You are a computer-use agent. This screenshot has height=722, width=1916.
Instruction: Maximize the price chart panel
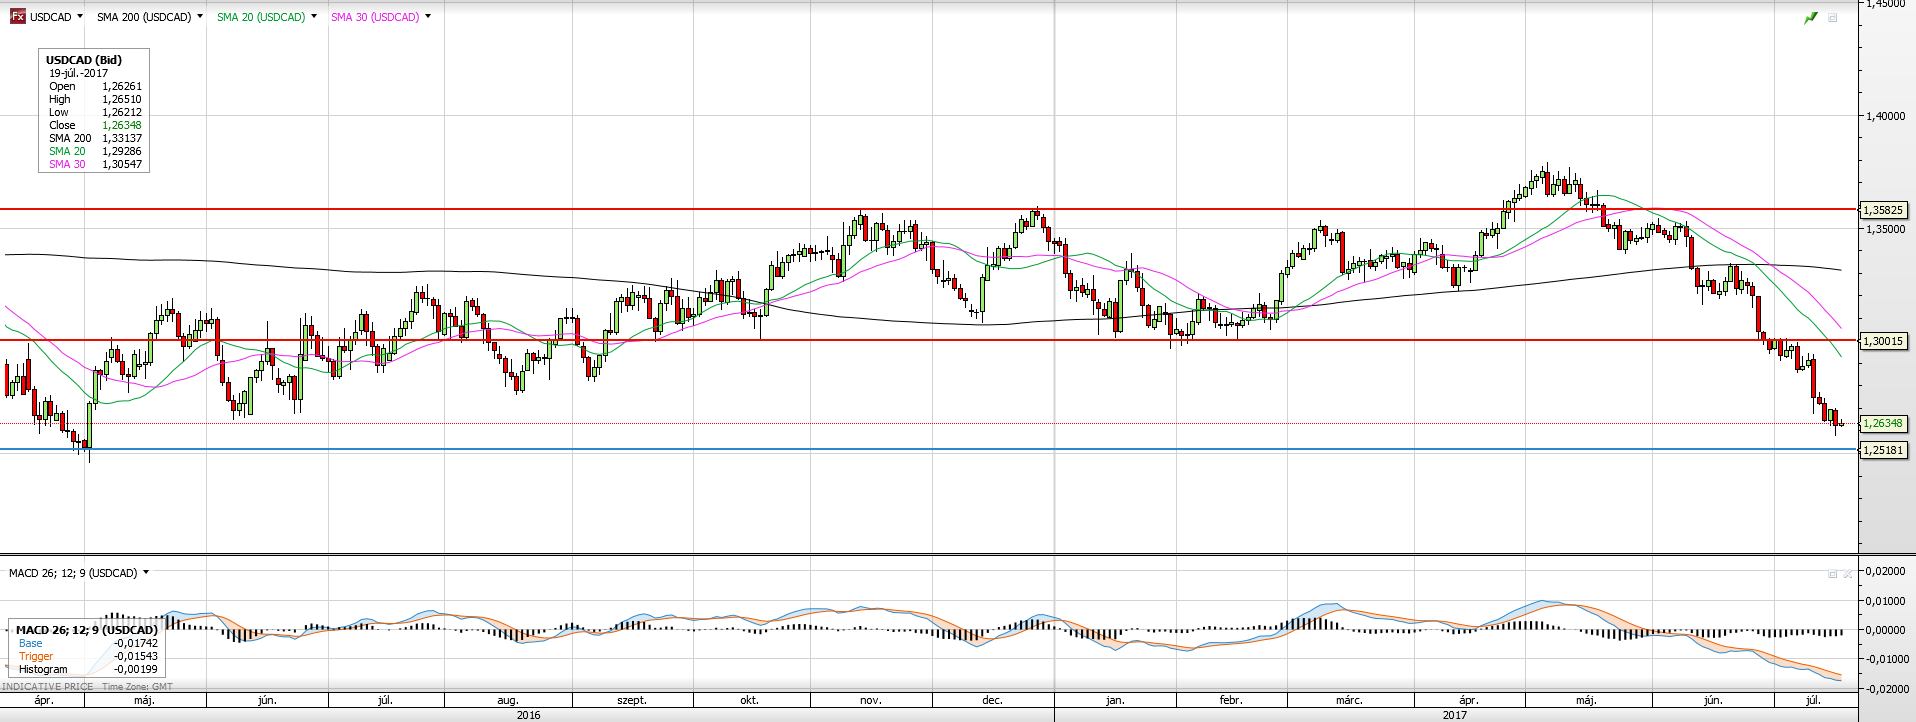[1833, 18]
